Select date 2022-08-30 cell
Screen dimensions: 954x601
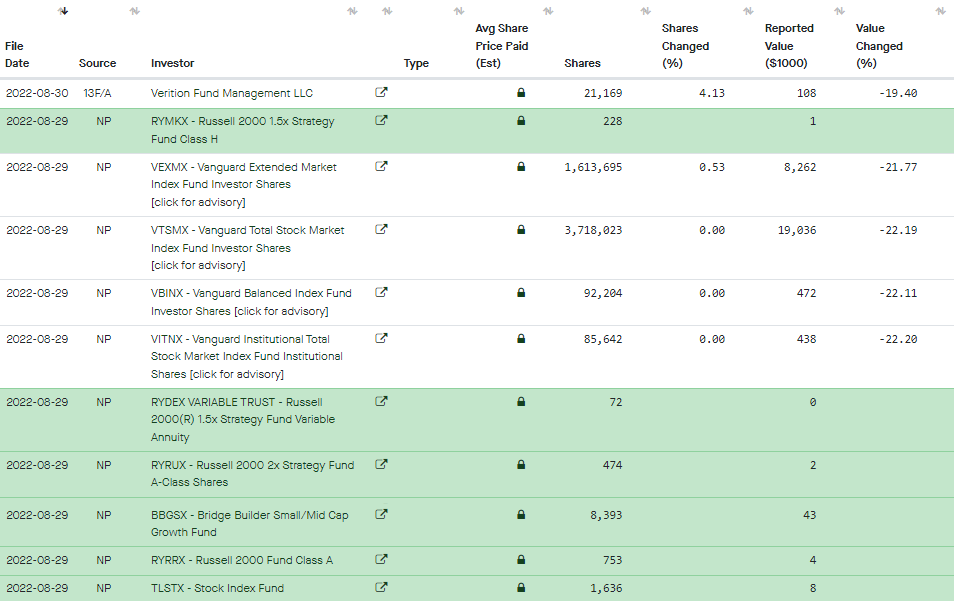(x=37, y=93)
